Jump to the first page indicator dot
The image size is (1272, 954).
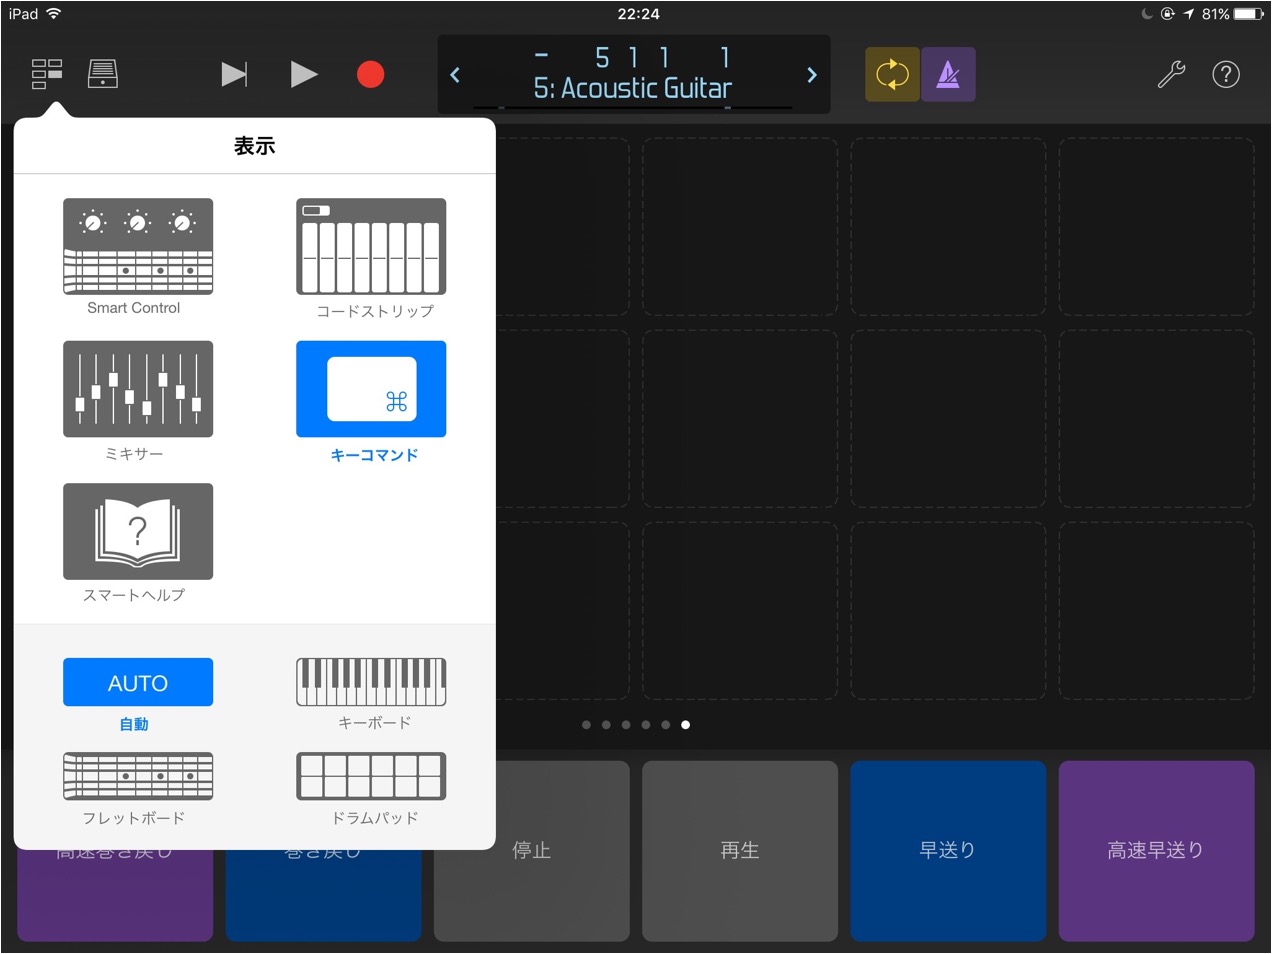(x=586, y=725)
